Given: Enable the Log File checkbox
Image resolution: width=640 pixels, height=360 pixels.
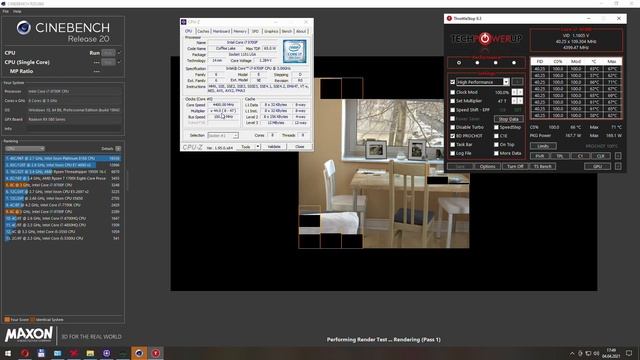Looking at the screenshot, I should [x=452, y=153].
